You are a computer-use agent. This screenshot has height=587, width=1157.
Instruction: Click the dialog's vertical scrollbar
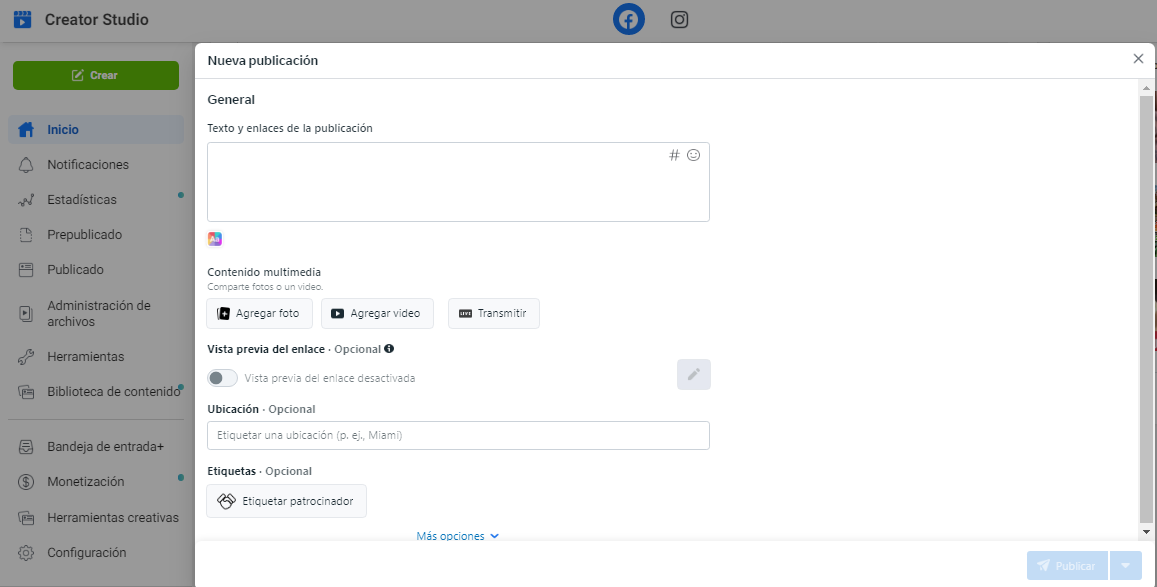pos(1146,300)
